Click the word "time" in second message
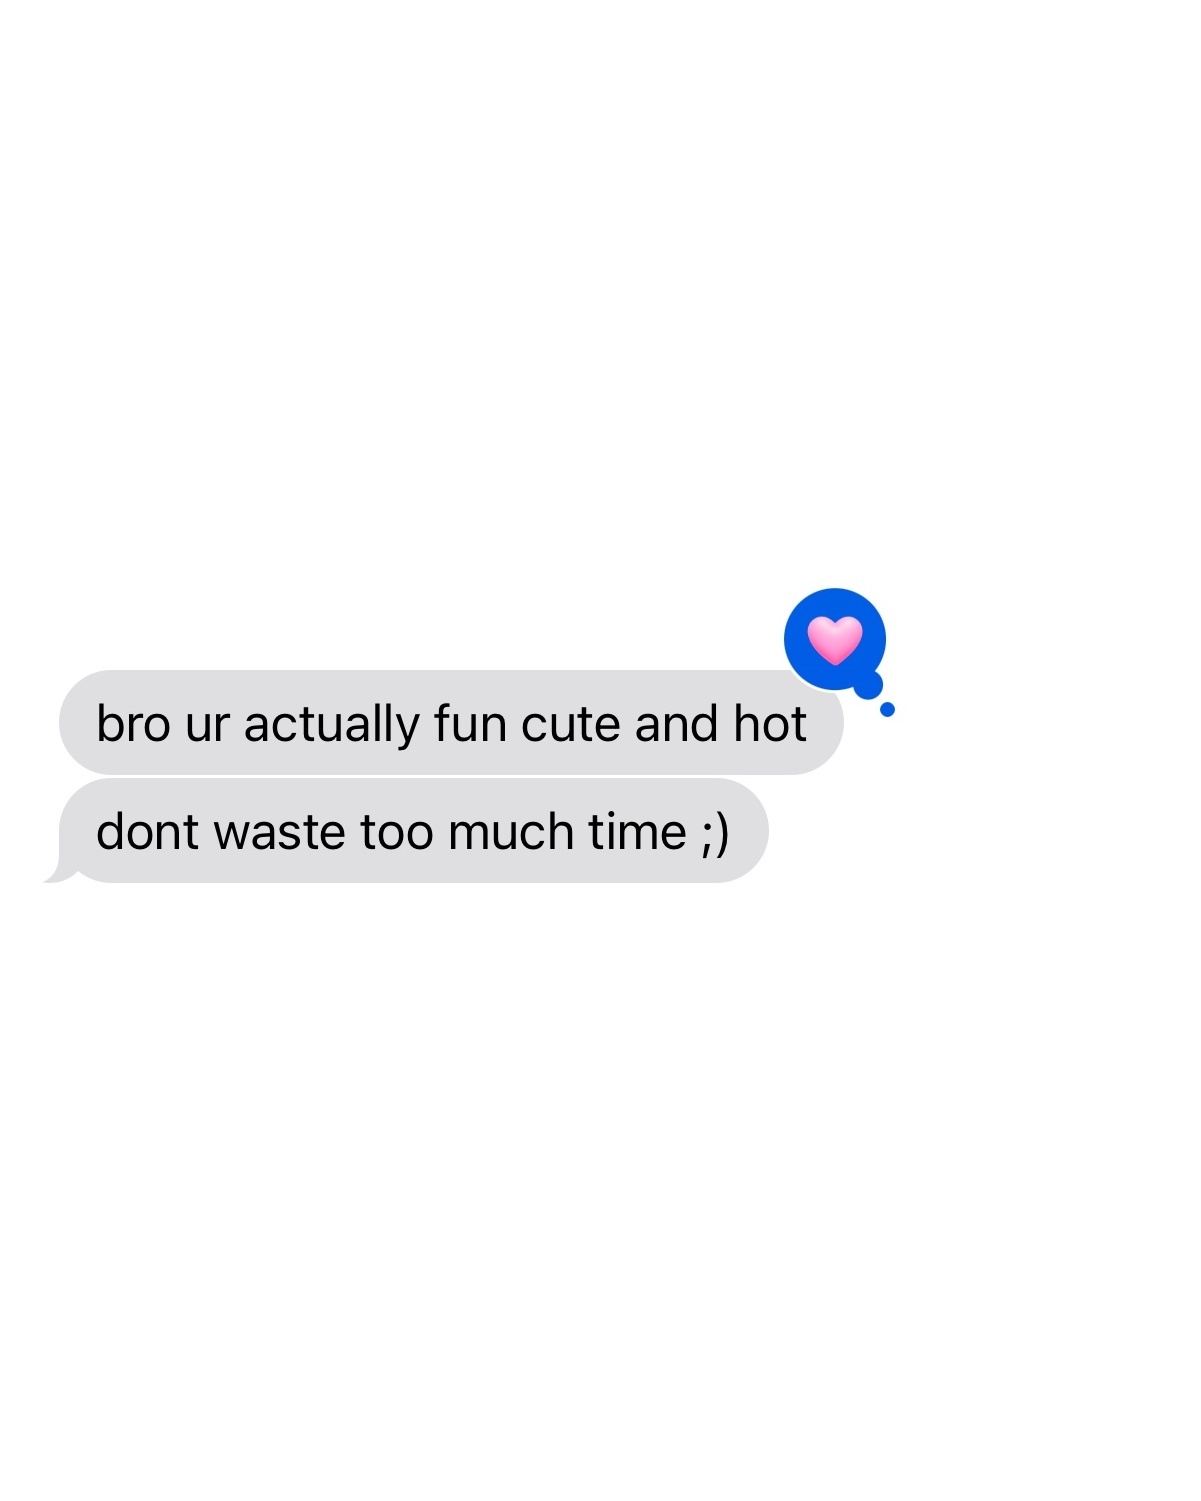The image size is (1201, 1501). [x=637, y=832]
